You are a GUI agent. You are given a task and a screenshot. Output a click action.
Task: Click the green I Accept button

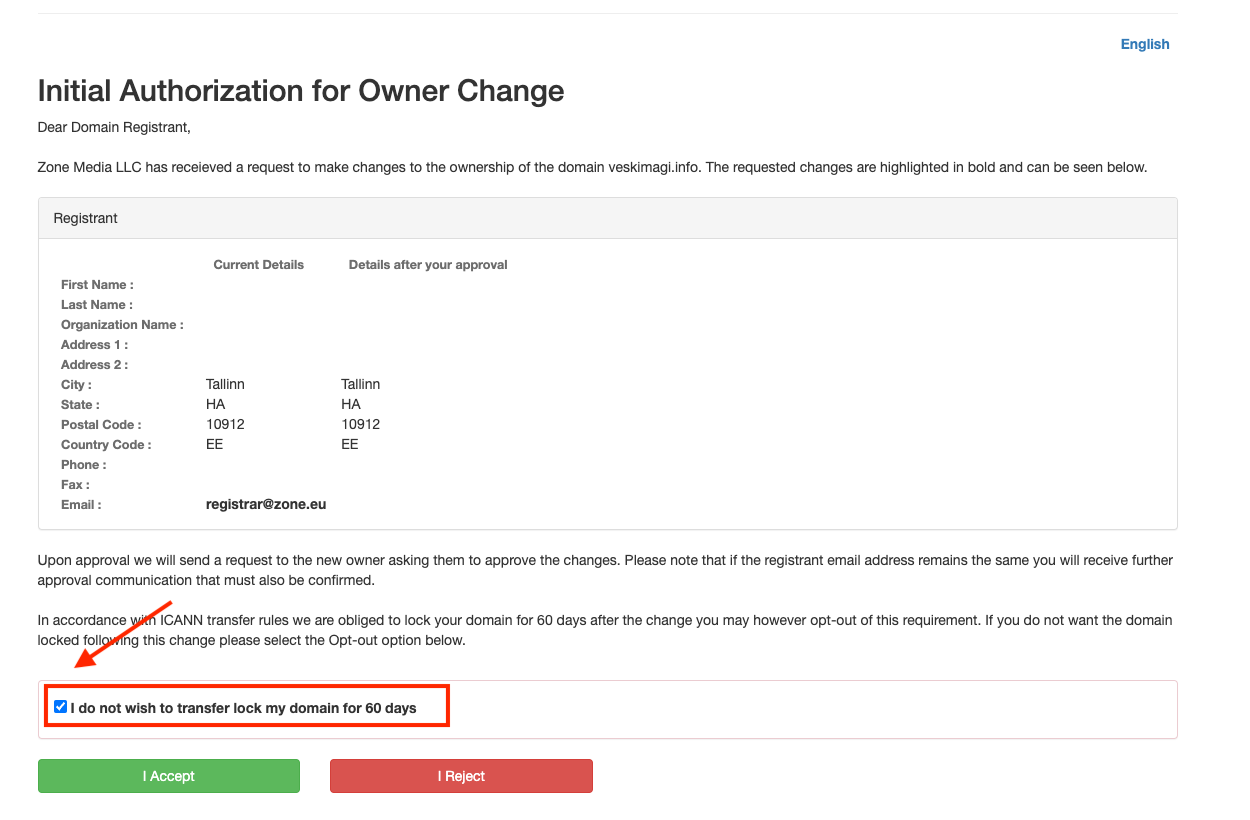tap(168, 776)
